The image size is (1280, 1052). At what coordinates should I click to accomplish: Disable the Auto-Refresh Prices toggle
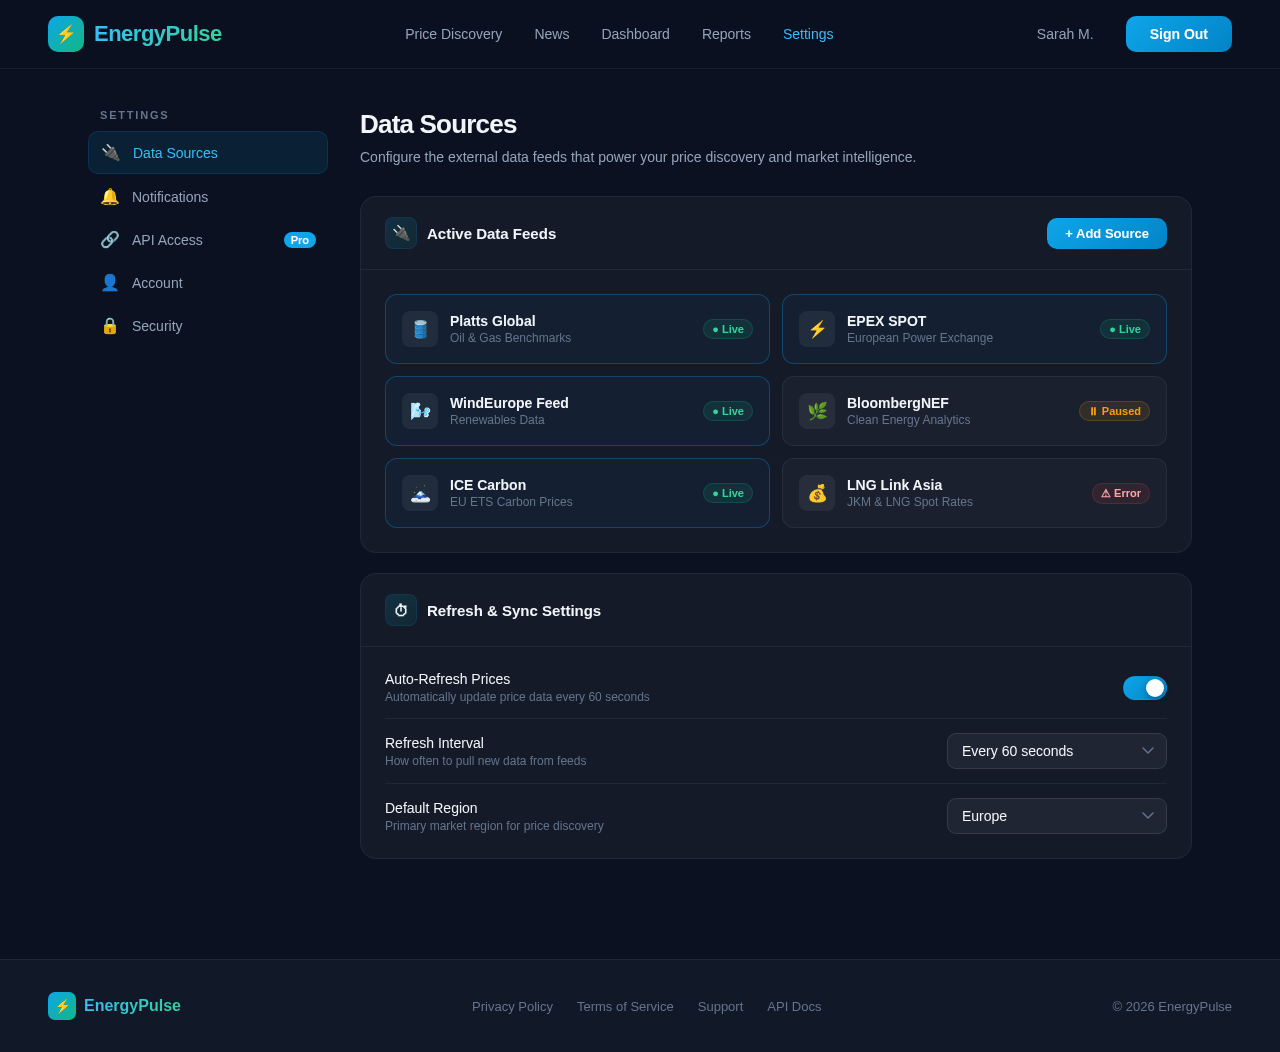point(1144,688)
